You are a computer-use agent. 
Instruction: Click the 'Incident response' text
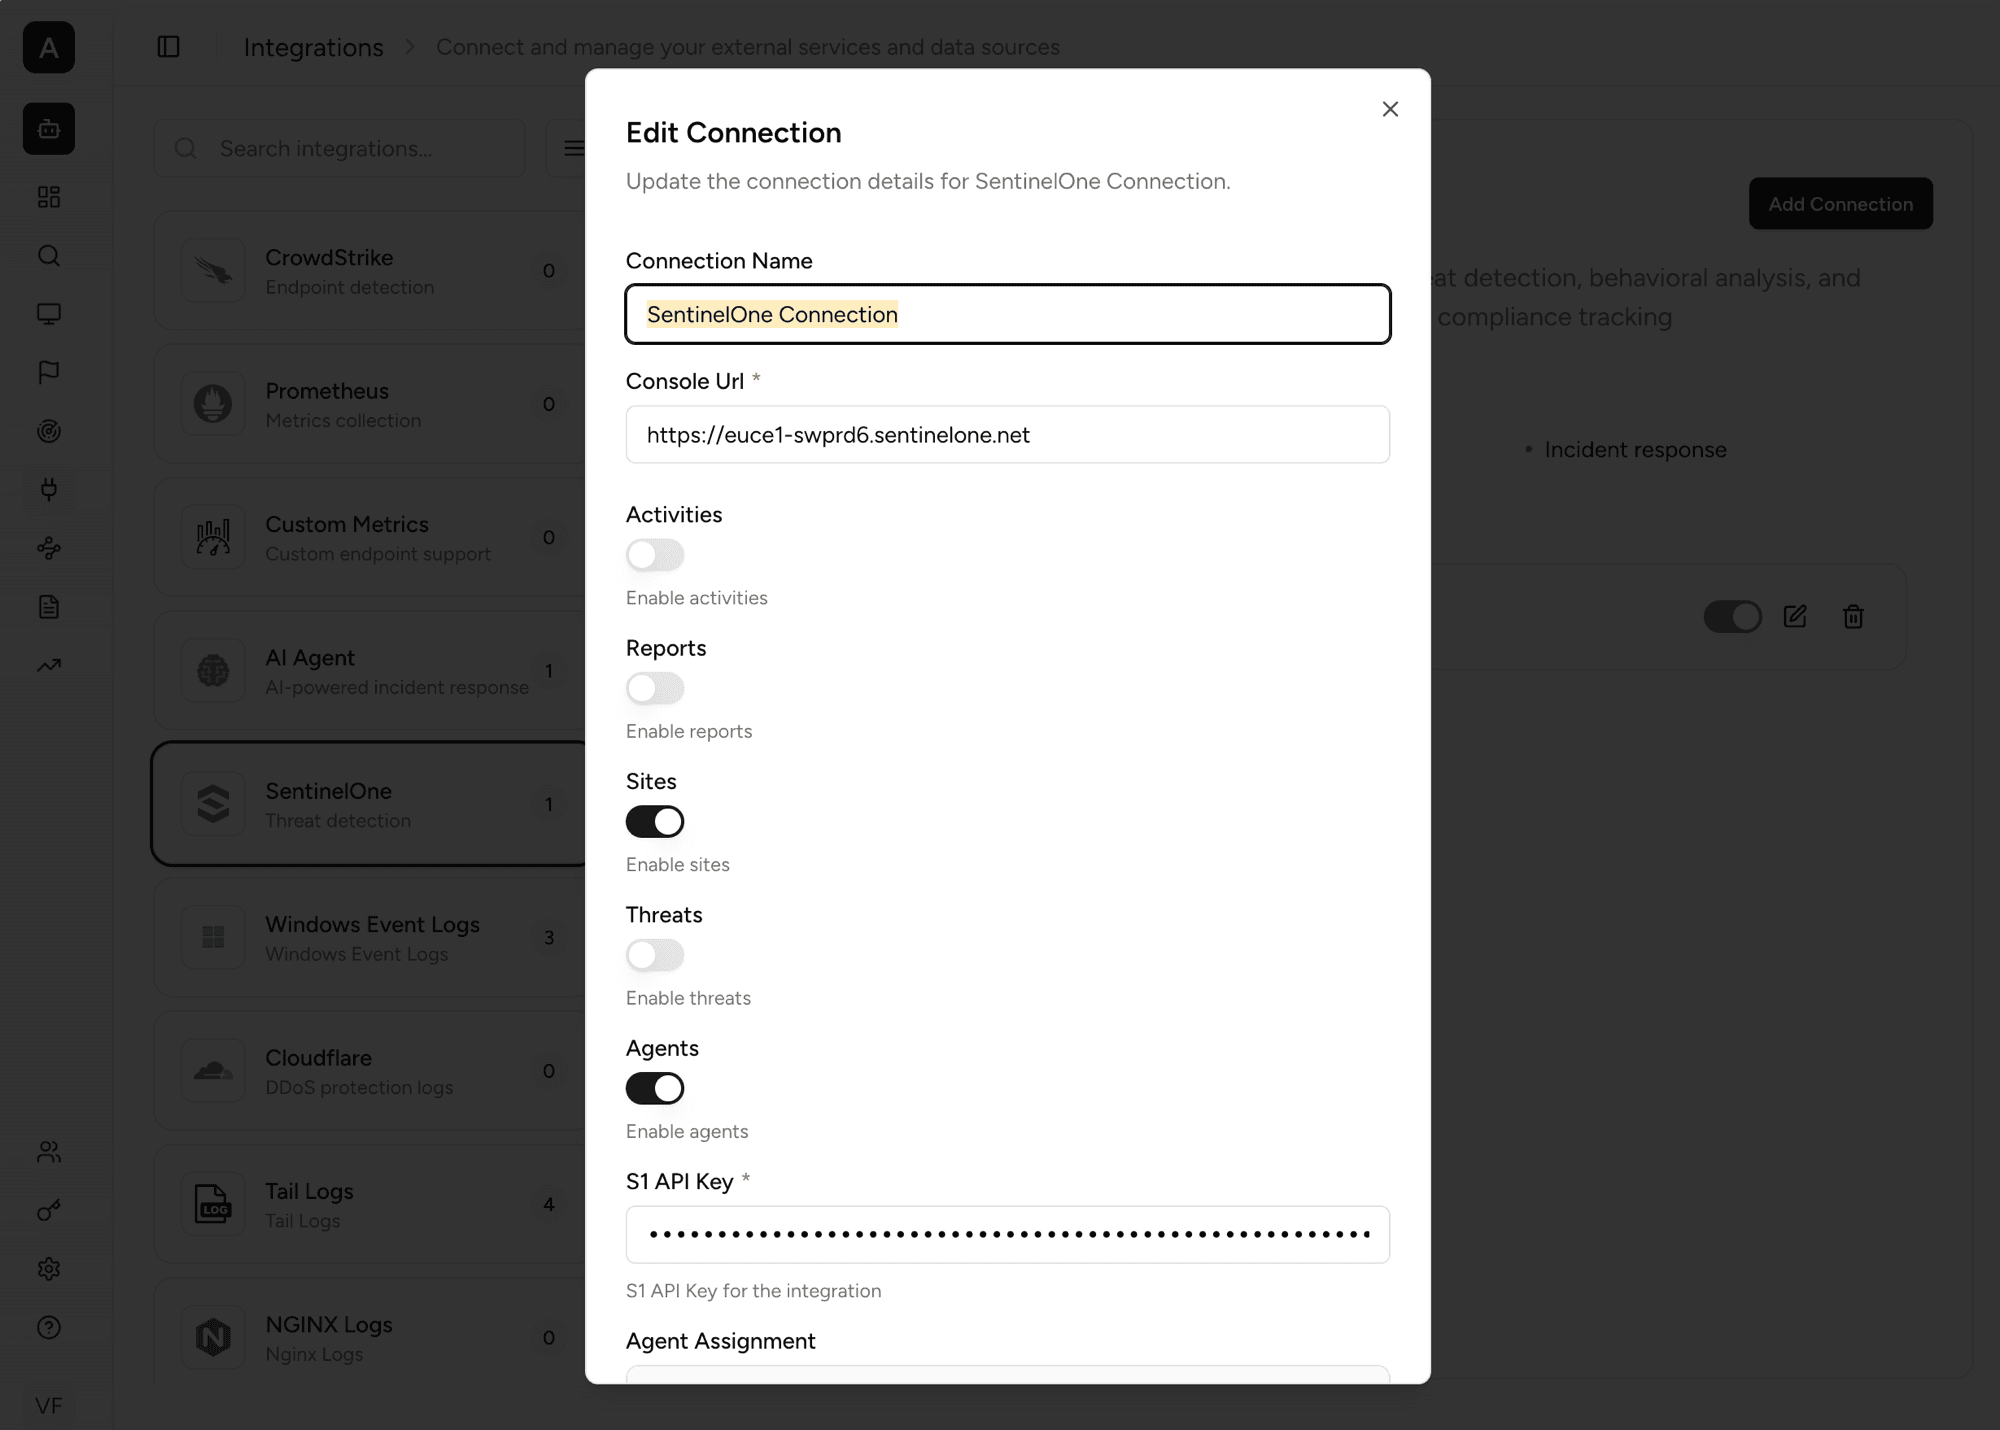point(1635,450)
